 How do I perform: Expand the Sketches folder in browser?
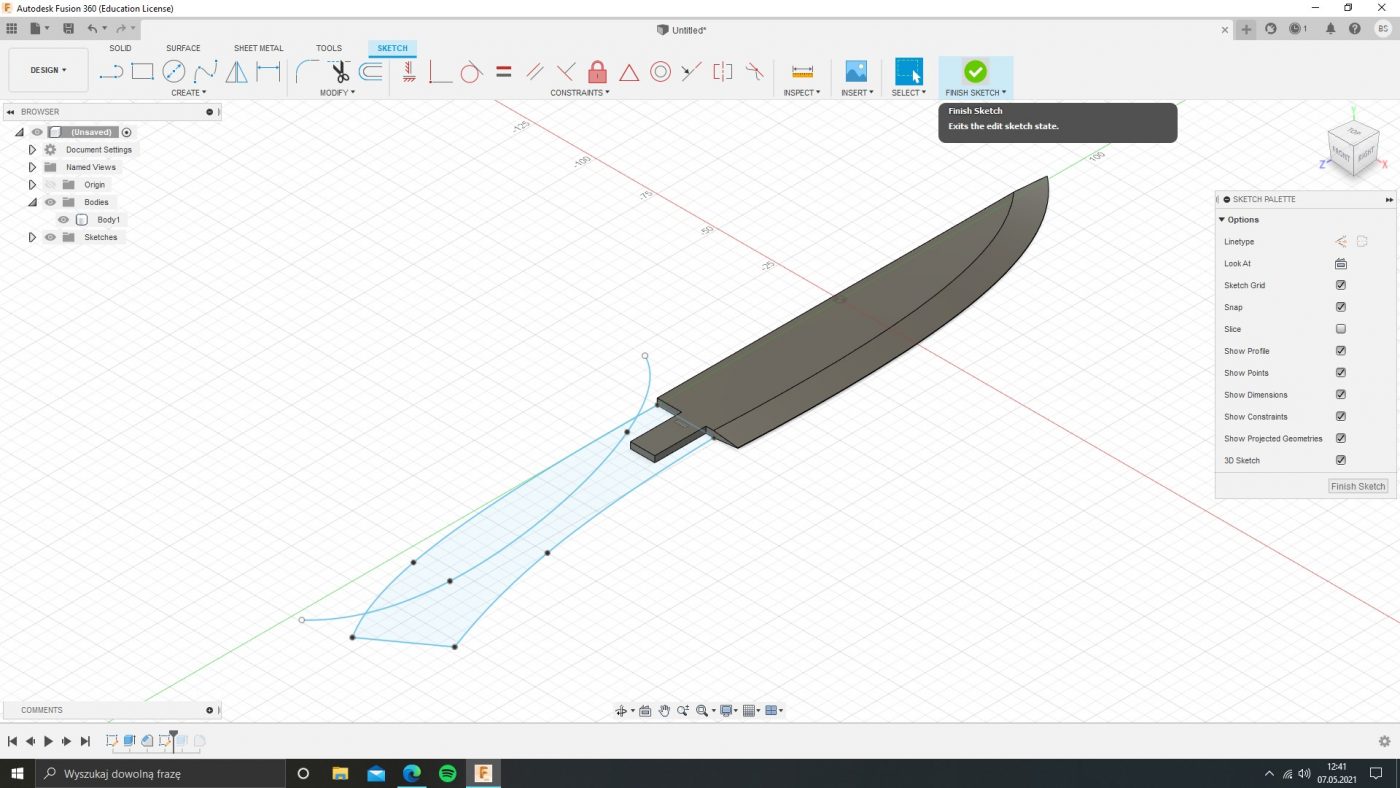[x=32, y=237]
